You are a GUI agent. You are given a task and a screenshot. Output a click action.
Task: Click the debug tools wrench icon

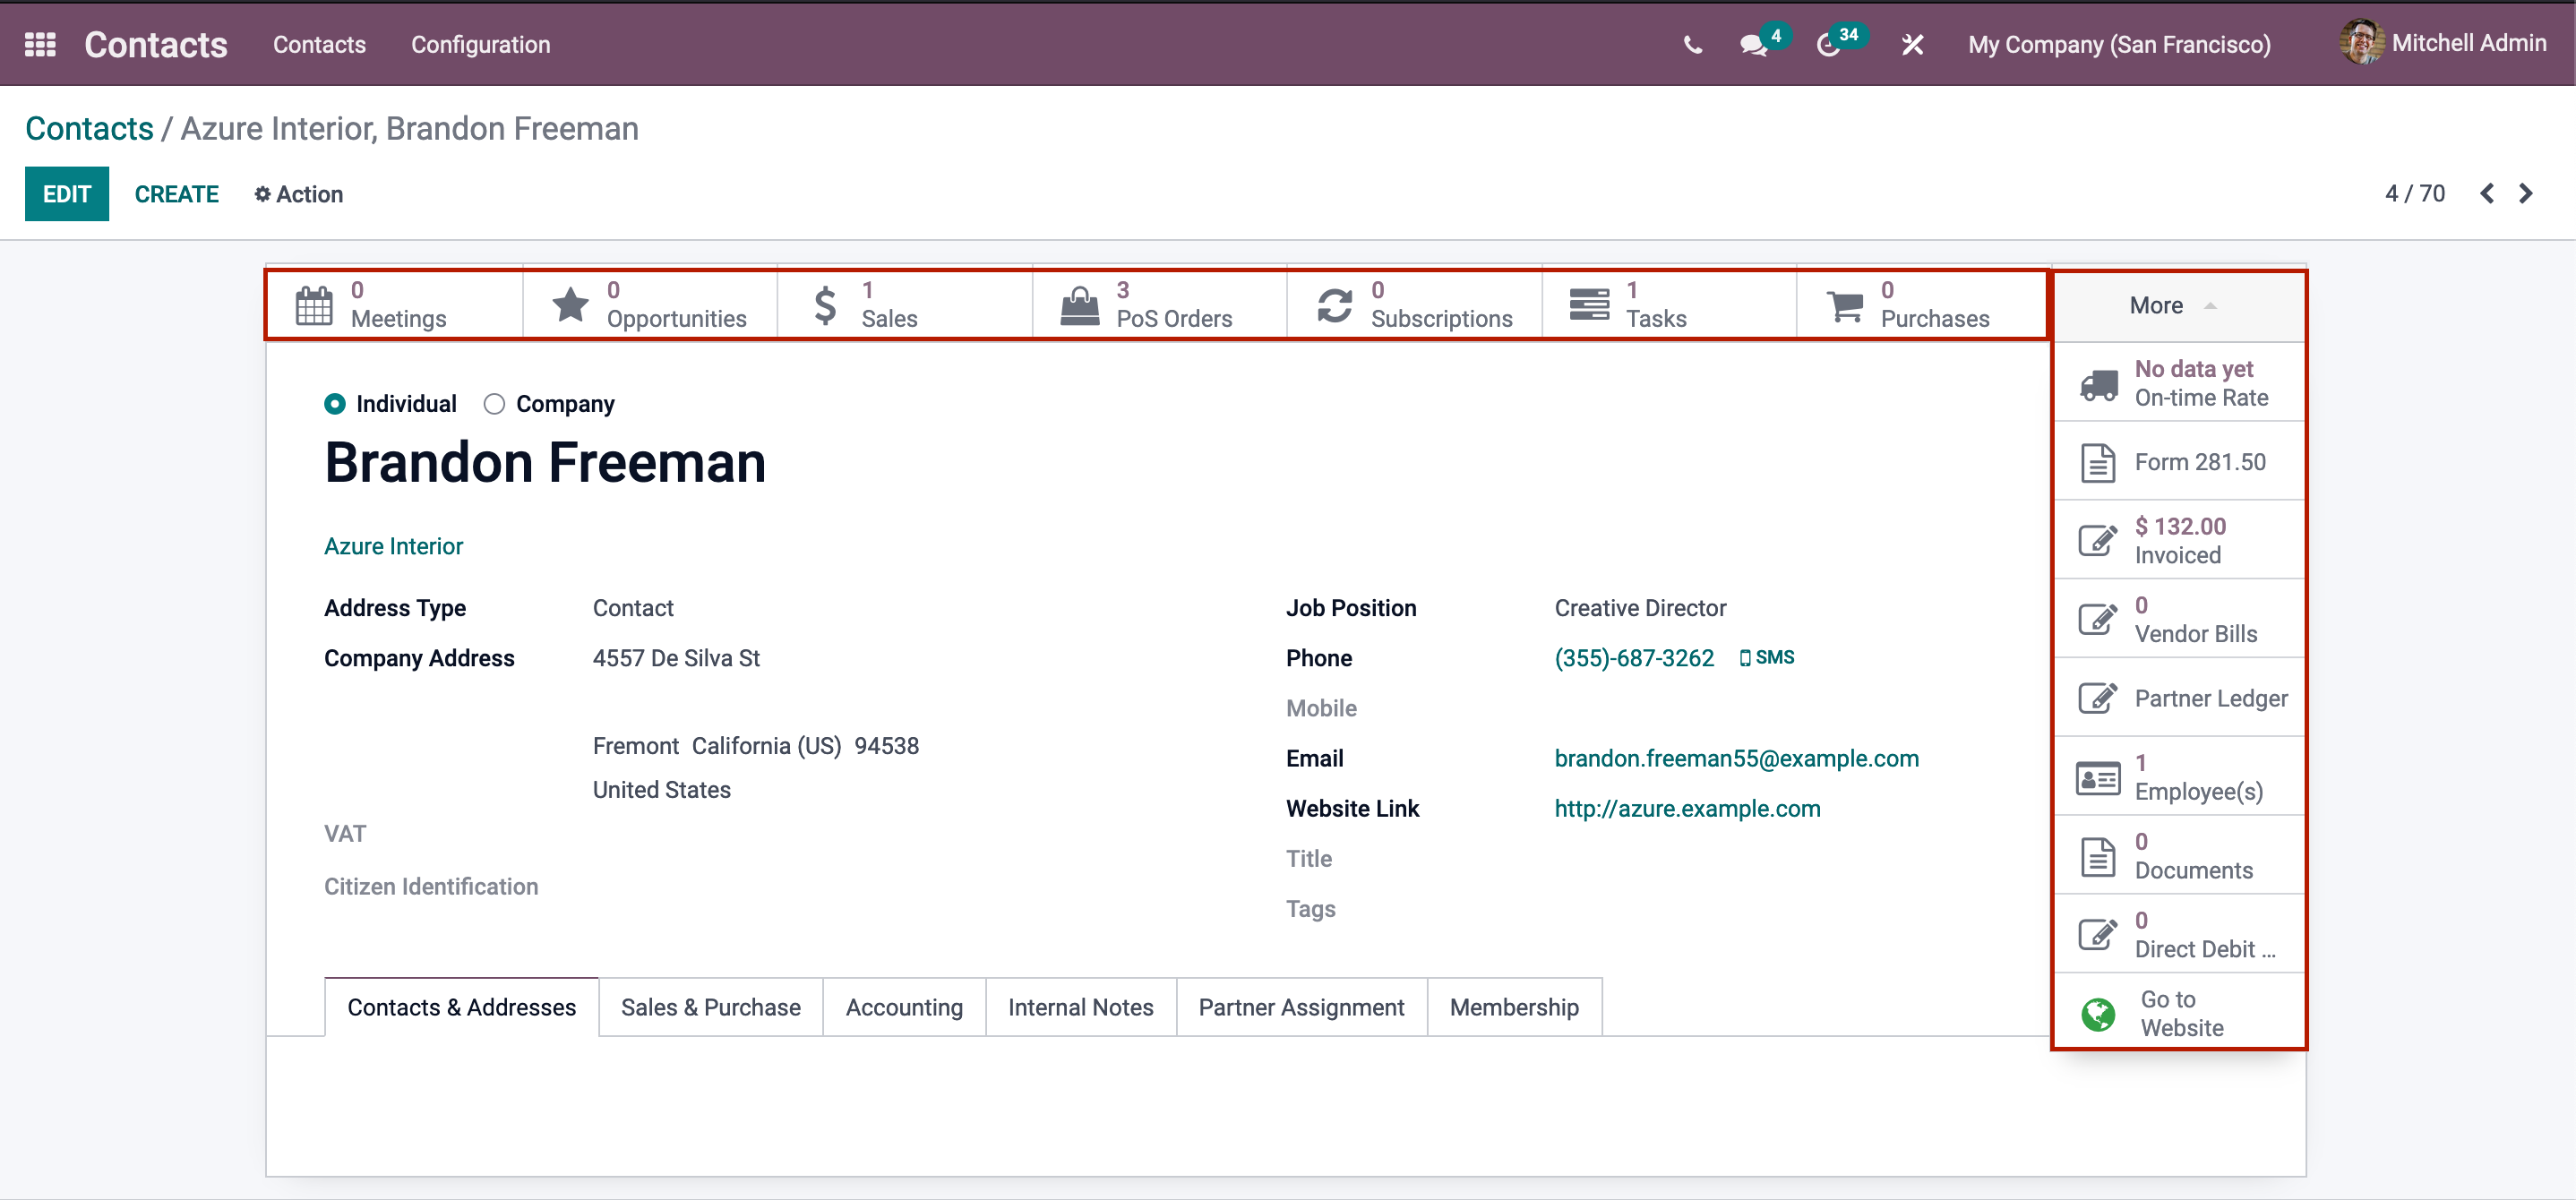click(x=1912, y=44)
